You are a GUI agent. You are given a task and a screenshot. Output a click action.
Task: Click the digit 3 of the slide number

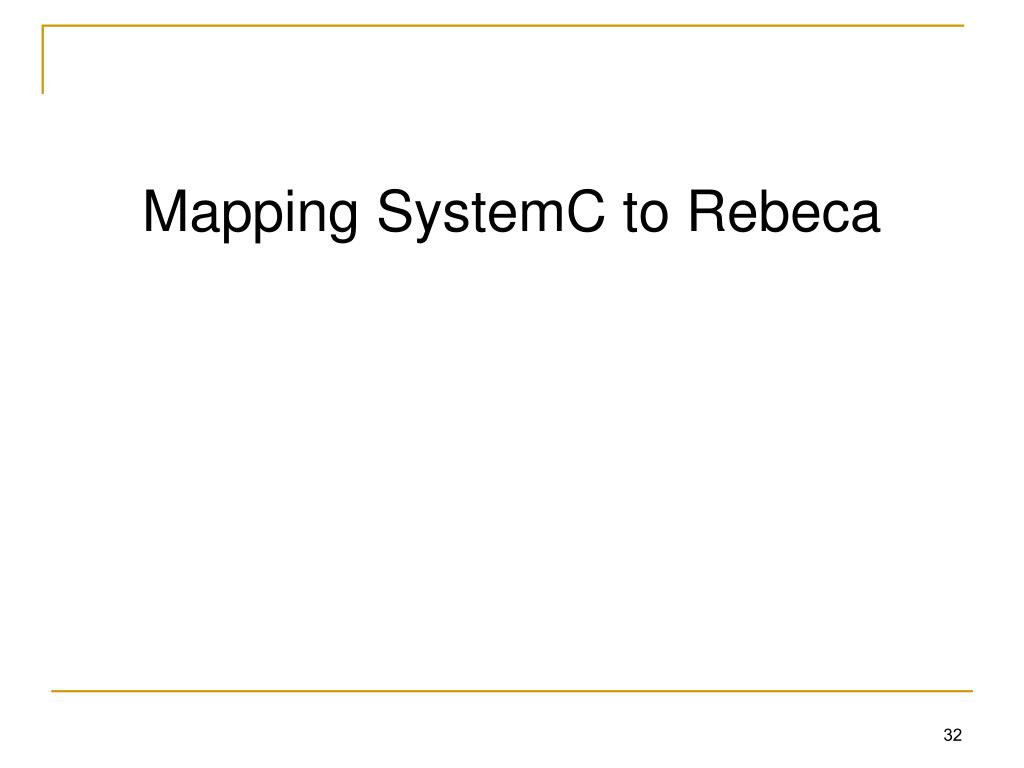click(948, 735)
